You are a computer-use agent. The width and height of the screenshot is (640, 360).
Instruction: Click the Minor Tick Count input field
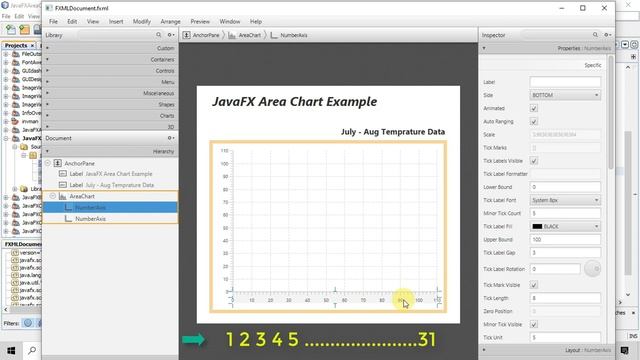(565, 213)
